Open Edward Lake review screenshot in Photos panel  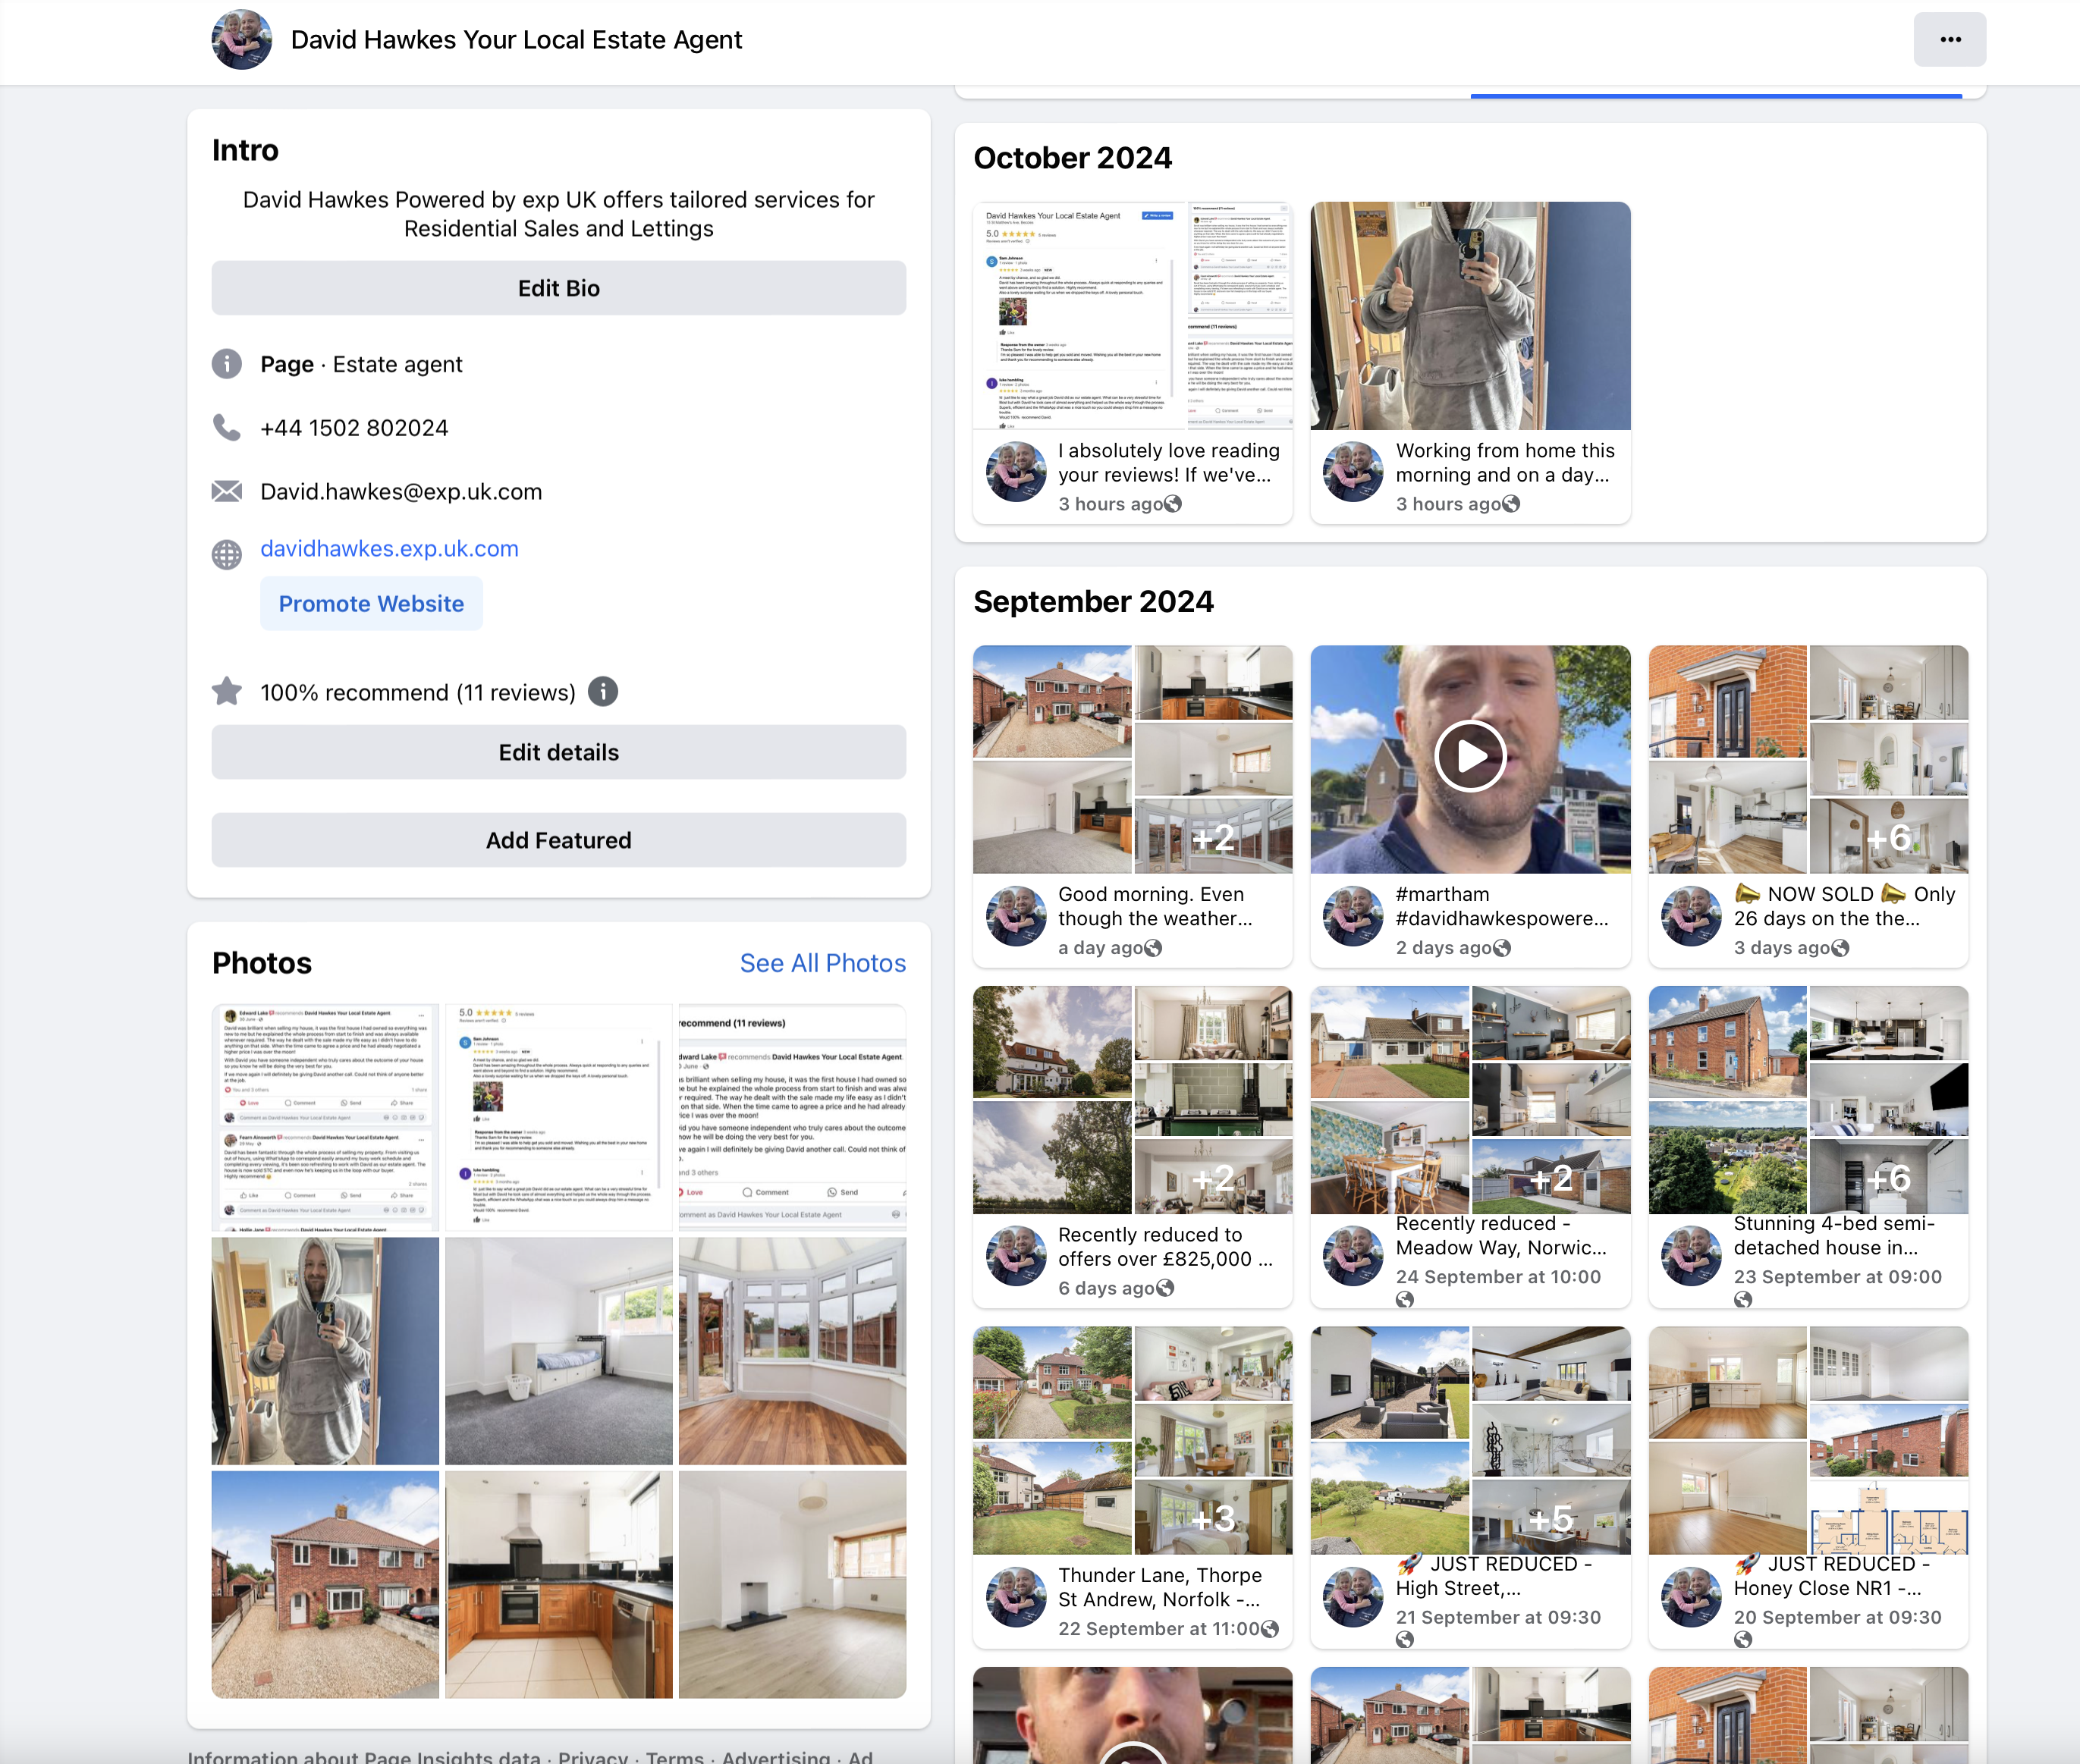tap(325, 1117)
